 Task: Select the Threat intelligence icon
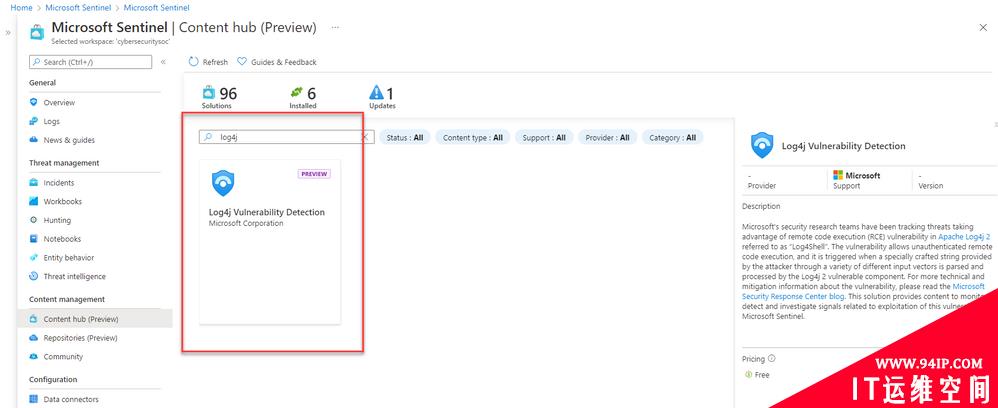pos(34,276)
